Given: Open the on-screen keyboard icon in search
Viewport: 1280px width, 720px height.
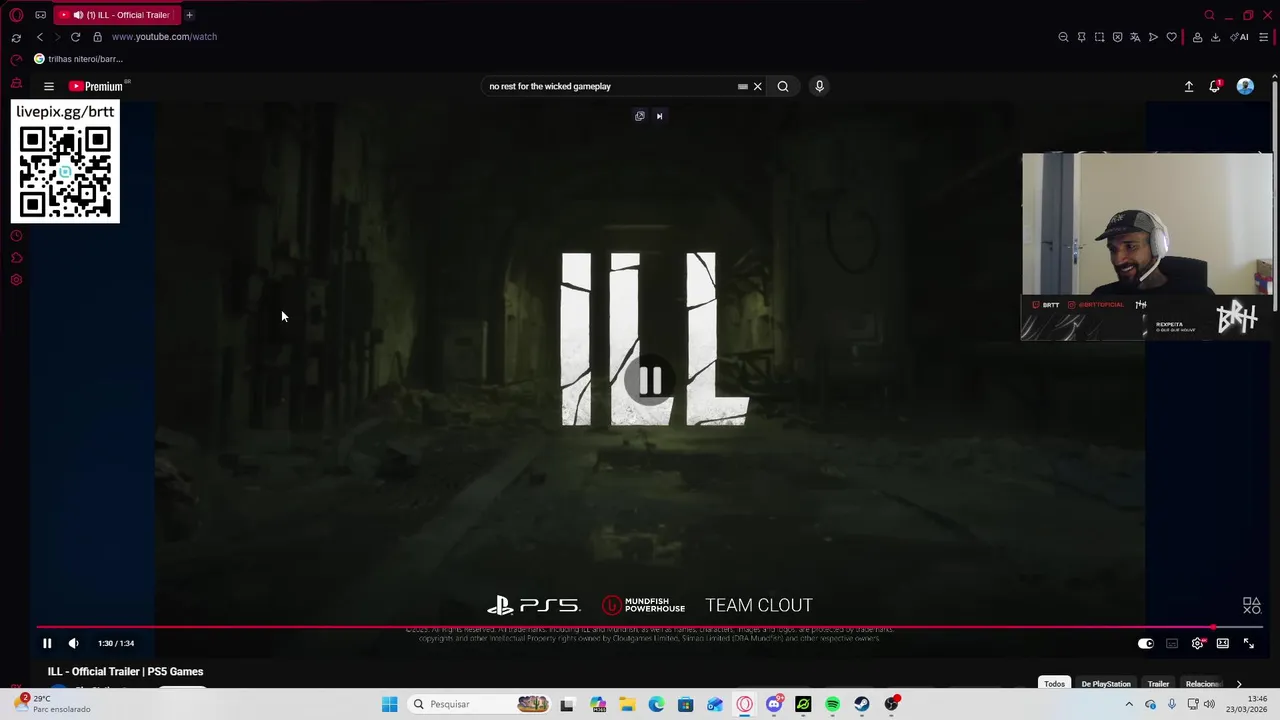Looking at the screenshot, I should point(742,86).
